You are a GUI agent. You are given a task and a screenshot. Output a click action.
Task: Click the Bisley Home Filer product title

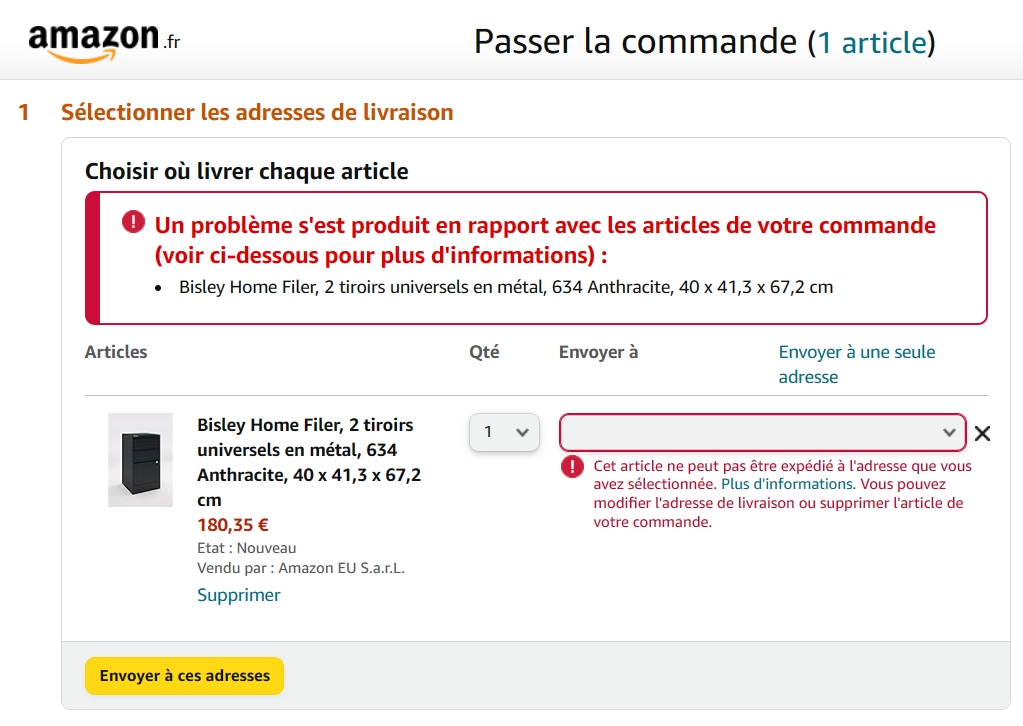coord(309,462)
